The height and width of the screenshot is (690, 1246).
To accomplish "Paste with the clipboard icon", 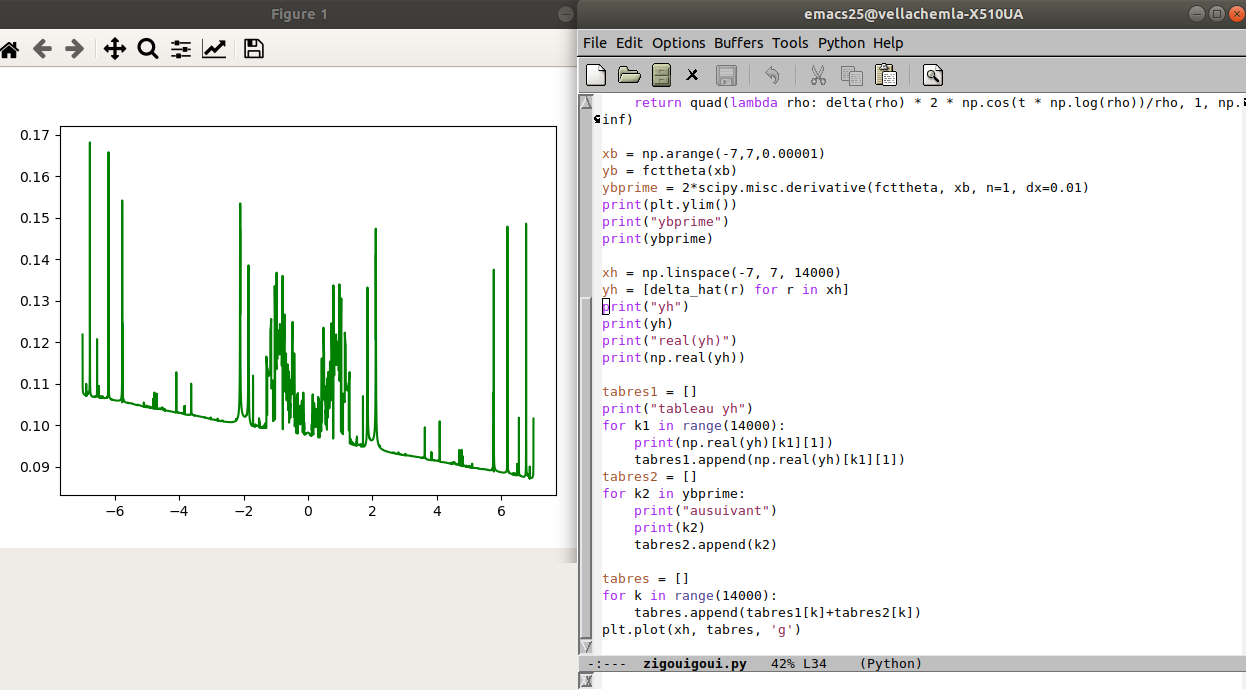I will click(x=885, y=75).
